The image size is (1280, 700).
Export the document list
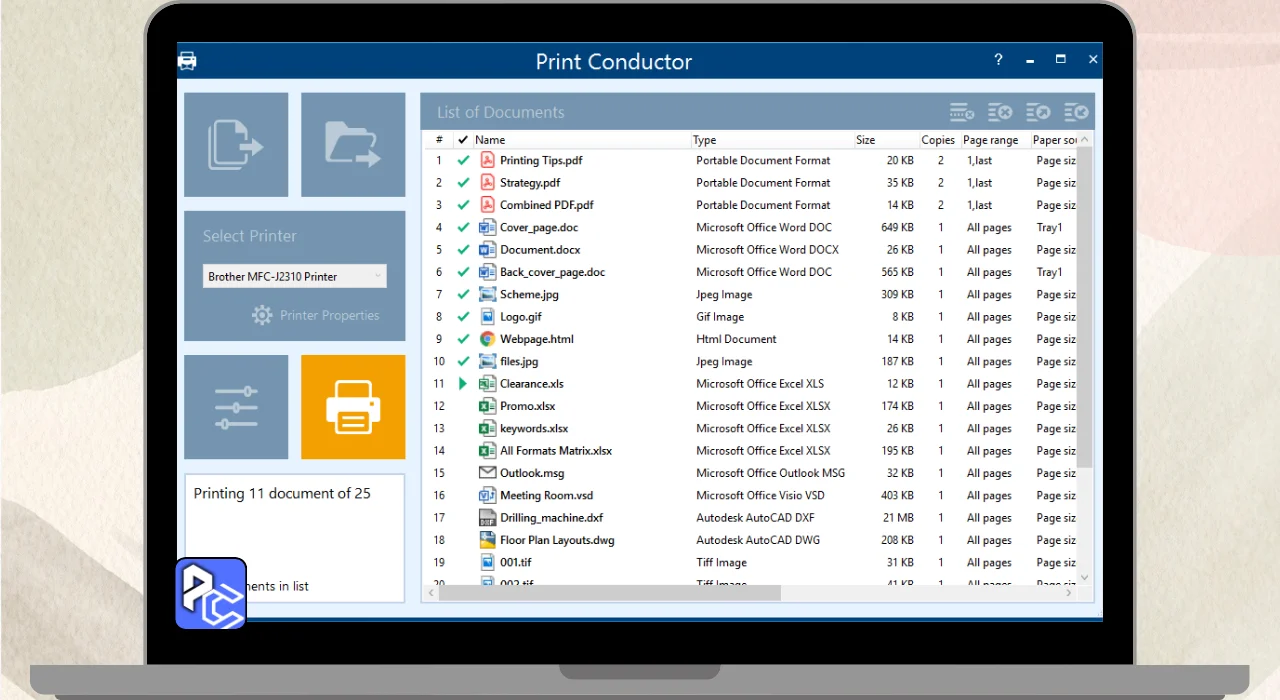(1038, 112)
